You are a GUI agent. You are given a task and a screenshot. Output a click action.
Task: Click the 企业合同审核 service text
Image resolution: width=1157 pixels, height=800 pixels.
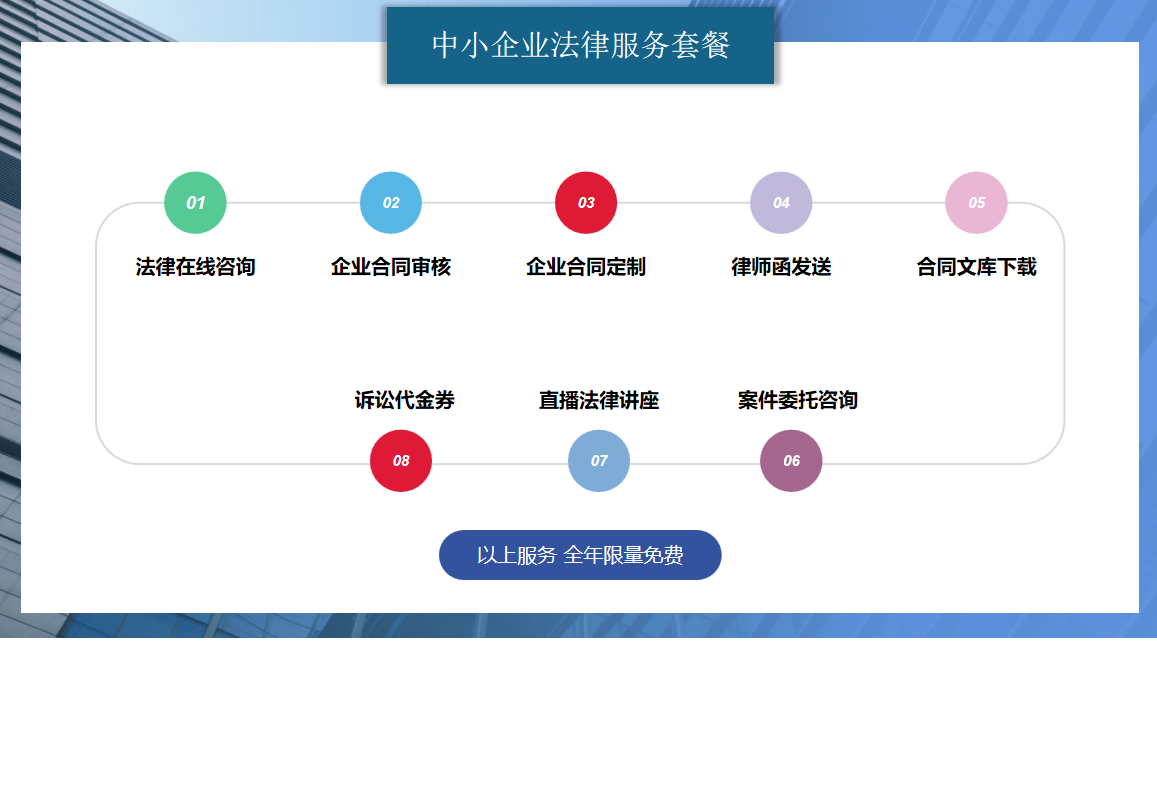click(391, 267)
